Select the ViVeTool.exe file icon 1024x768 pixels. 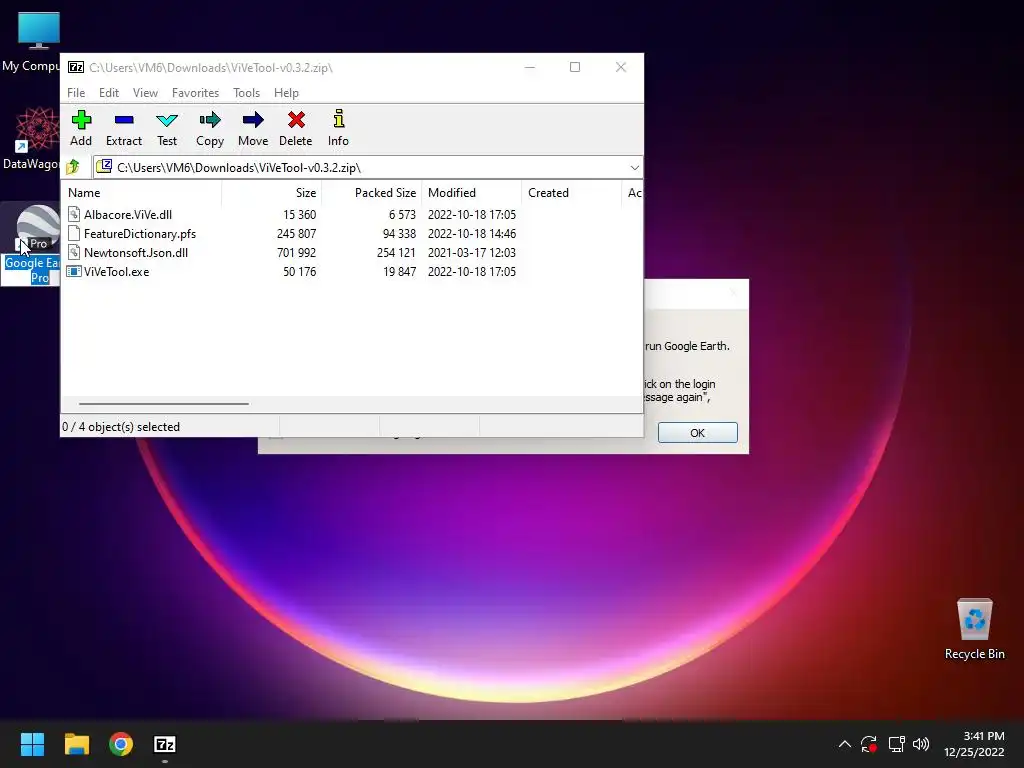[x=74, y=271]
